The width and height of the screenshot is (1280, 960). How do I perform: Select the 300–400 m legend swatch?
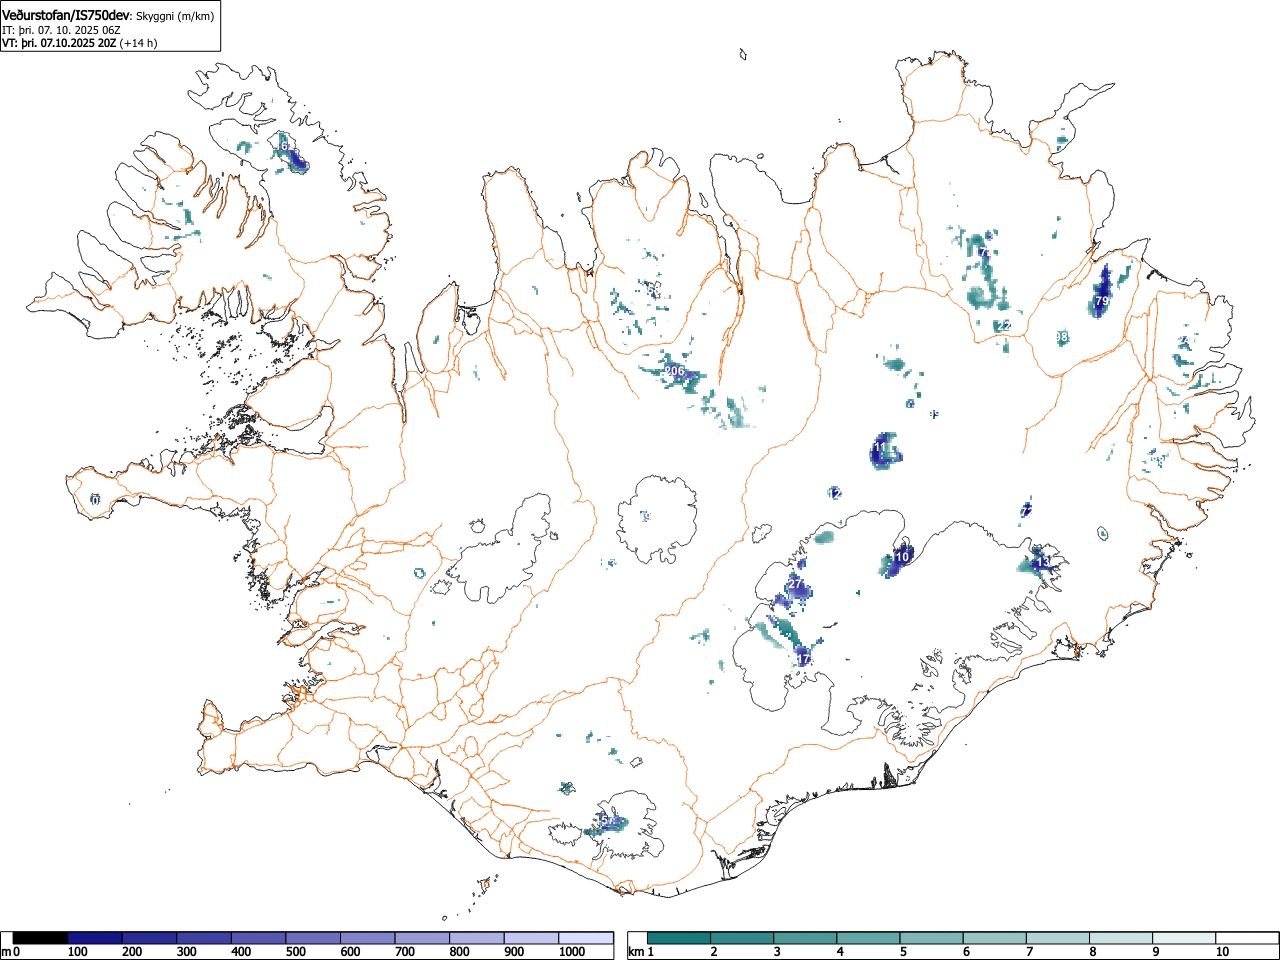(x=204, y=938)
